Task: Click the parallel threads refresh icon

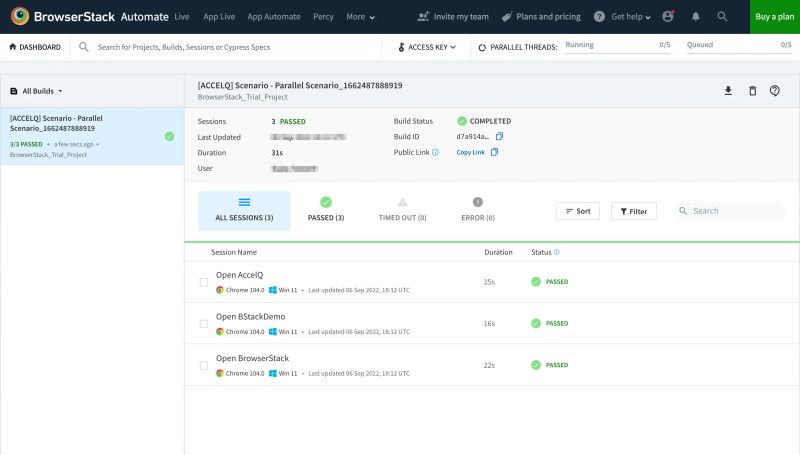Action: point(482,47)
